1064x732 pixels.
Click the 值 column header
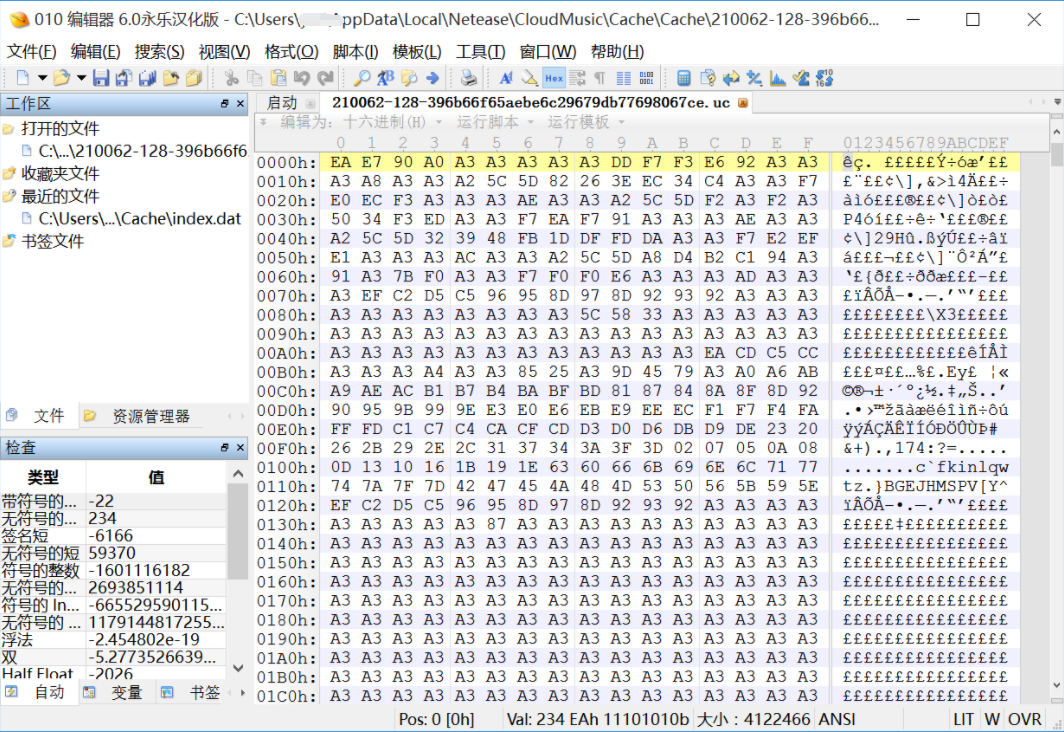156,477
